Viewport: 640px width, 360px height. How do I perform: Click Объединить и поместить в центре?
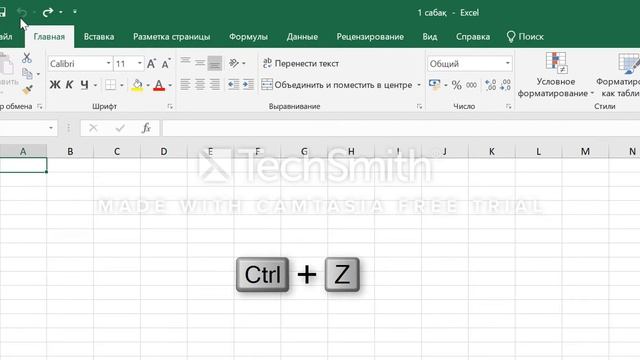pos(337,85)
